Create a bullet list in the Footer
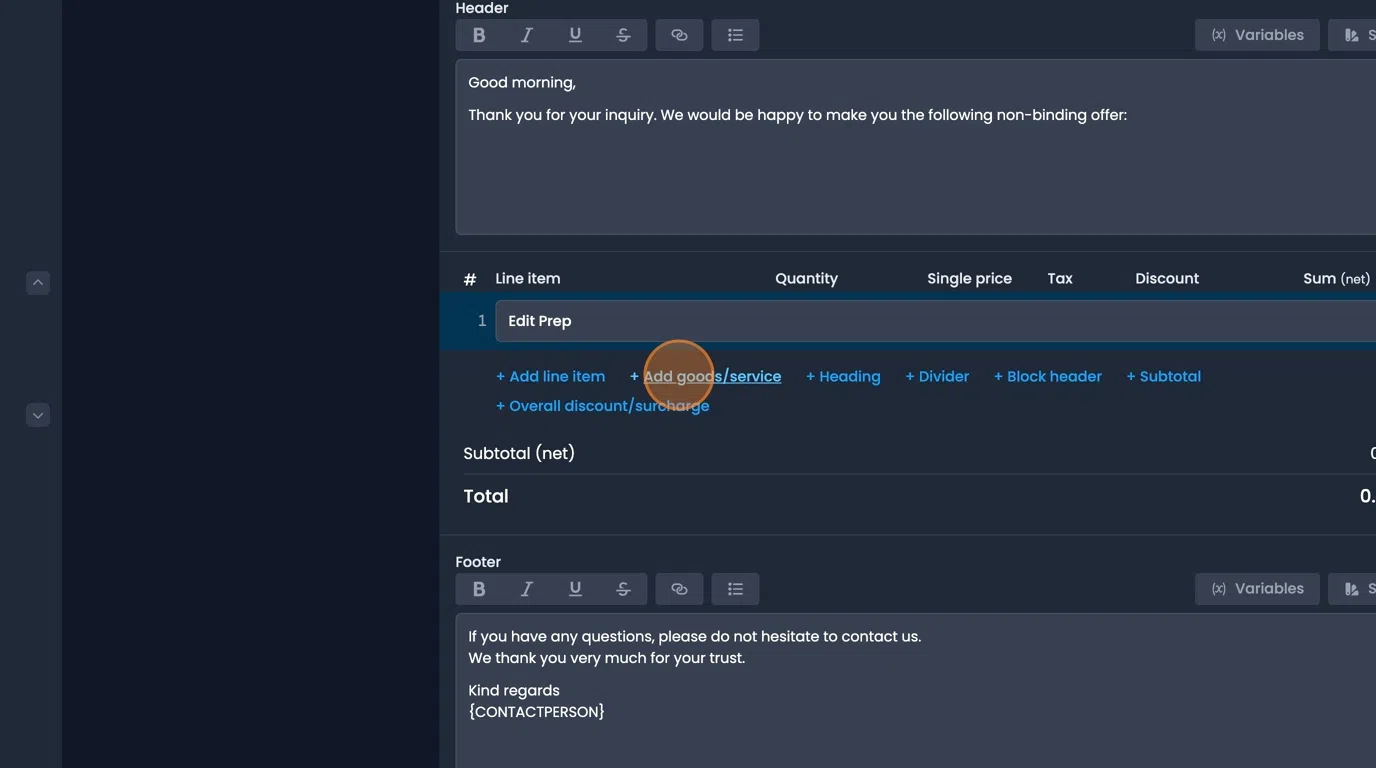The width and height of the screenshot is (1376, 768). tap(735, 588)
